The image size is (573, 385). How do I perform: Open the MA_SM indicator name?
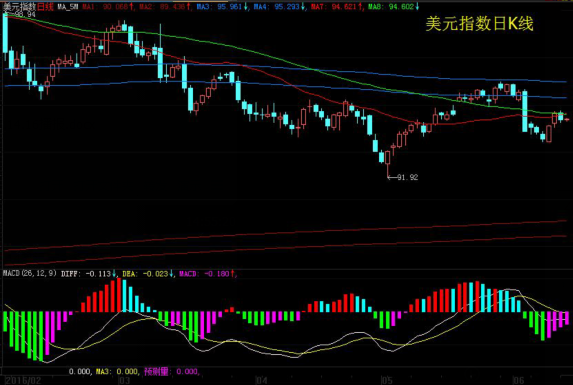68,7
